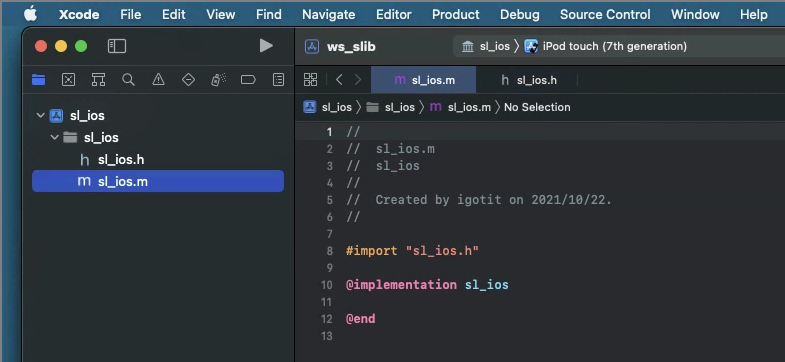Open the sl_ios.m file breadcrumb

pos(460,107)
